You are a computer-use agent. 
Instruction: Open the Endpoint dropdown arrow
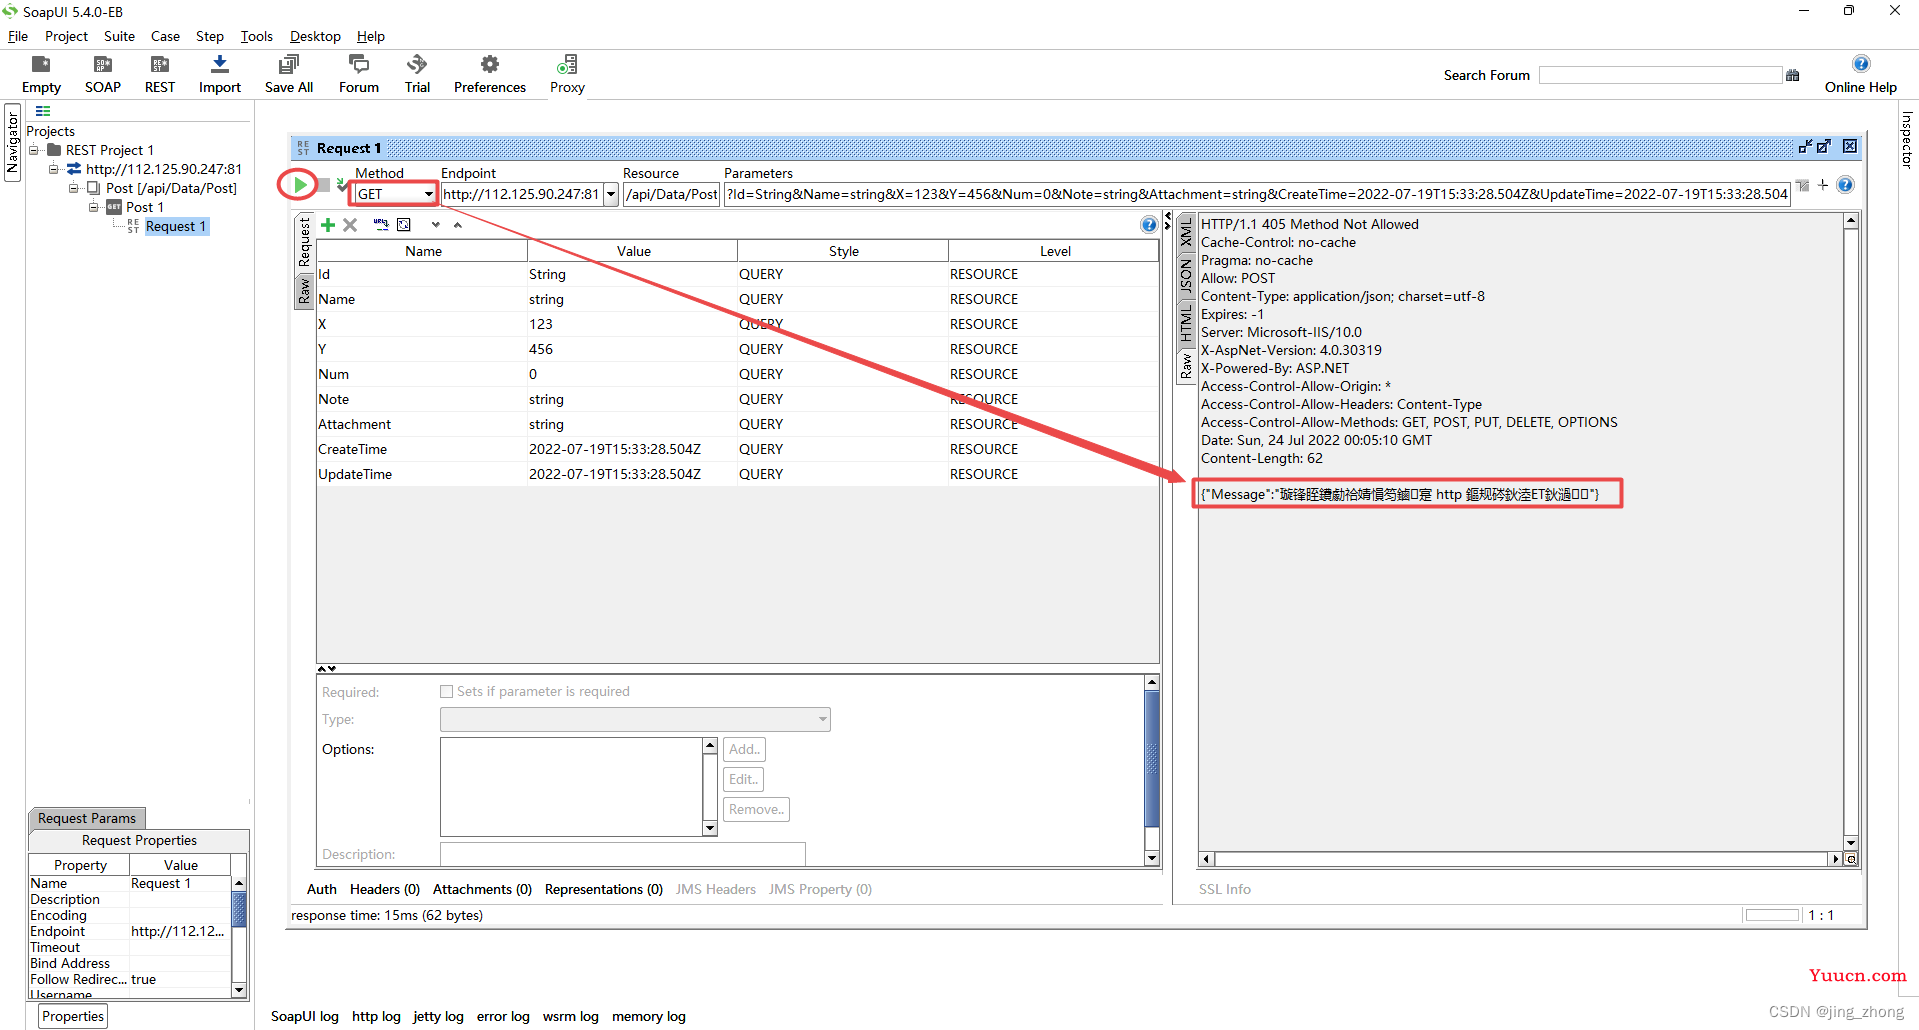pos(611,194)
